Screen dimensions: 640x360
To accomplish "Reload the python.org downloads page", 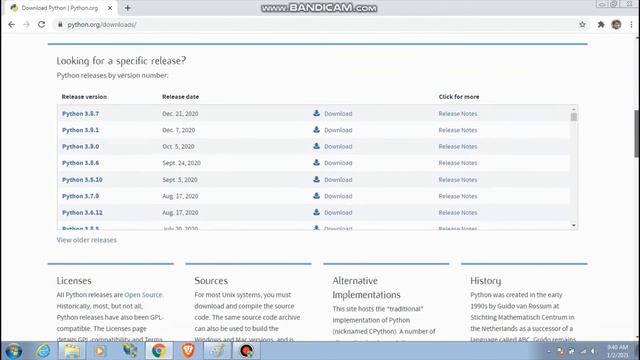I will 42,24.
